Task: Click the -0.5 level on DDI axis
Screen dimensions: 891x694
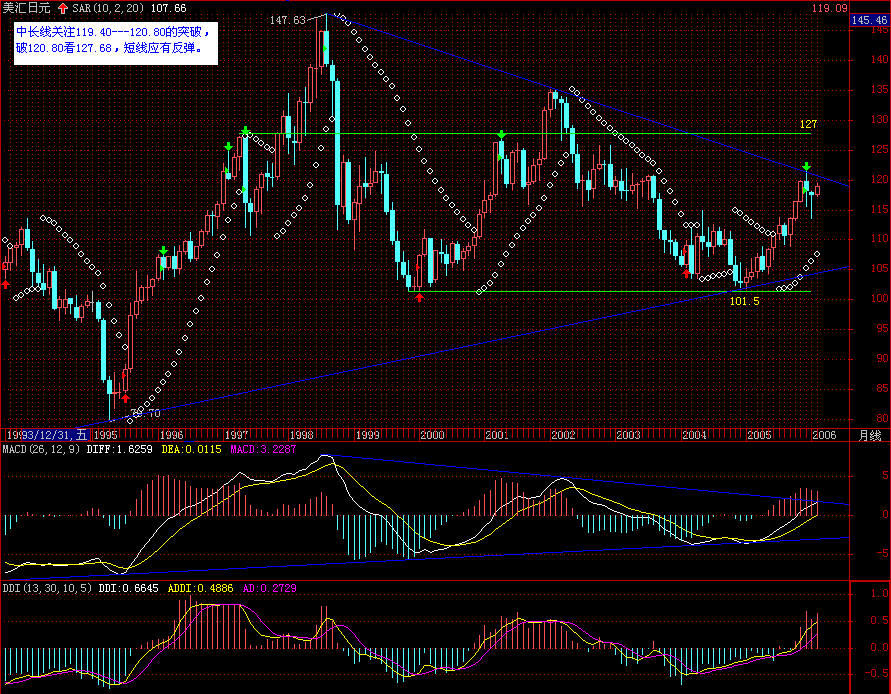Action: (x=878, y=674)
